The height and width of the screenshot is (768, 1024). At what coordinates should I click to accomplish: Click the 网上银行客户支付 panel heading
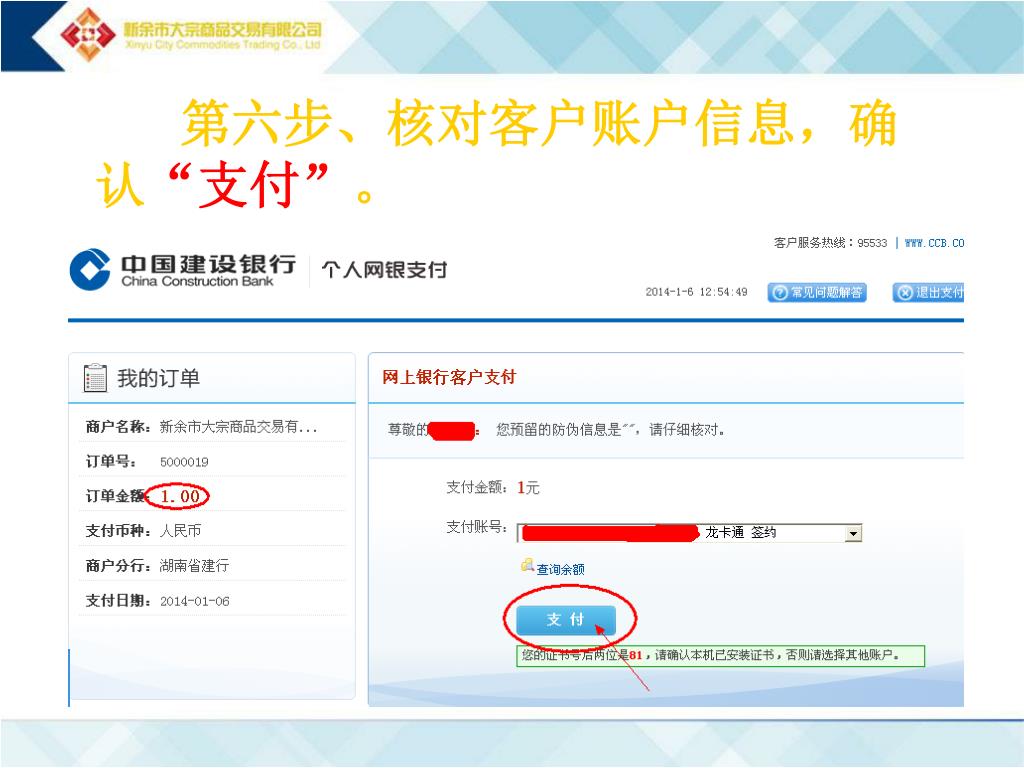point(449,377)
